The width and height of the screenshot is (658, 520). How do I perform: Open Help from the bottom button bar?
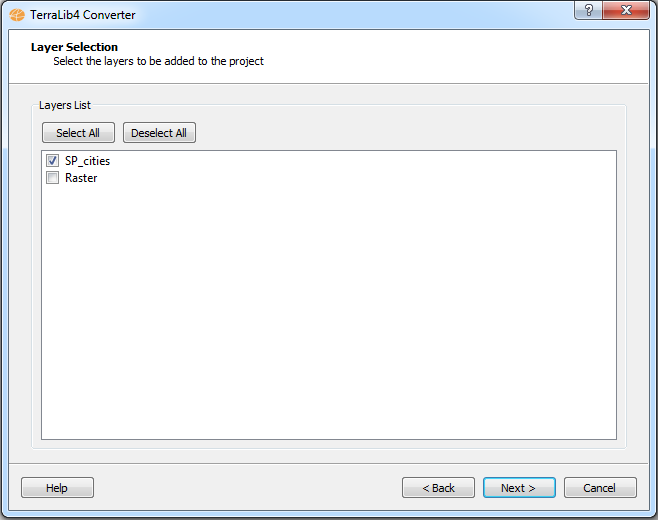coord(57,488)
